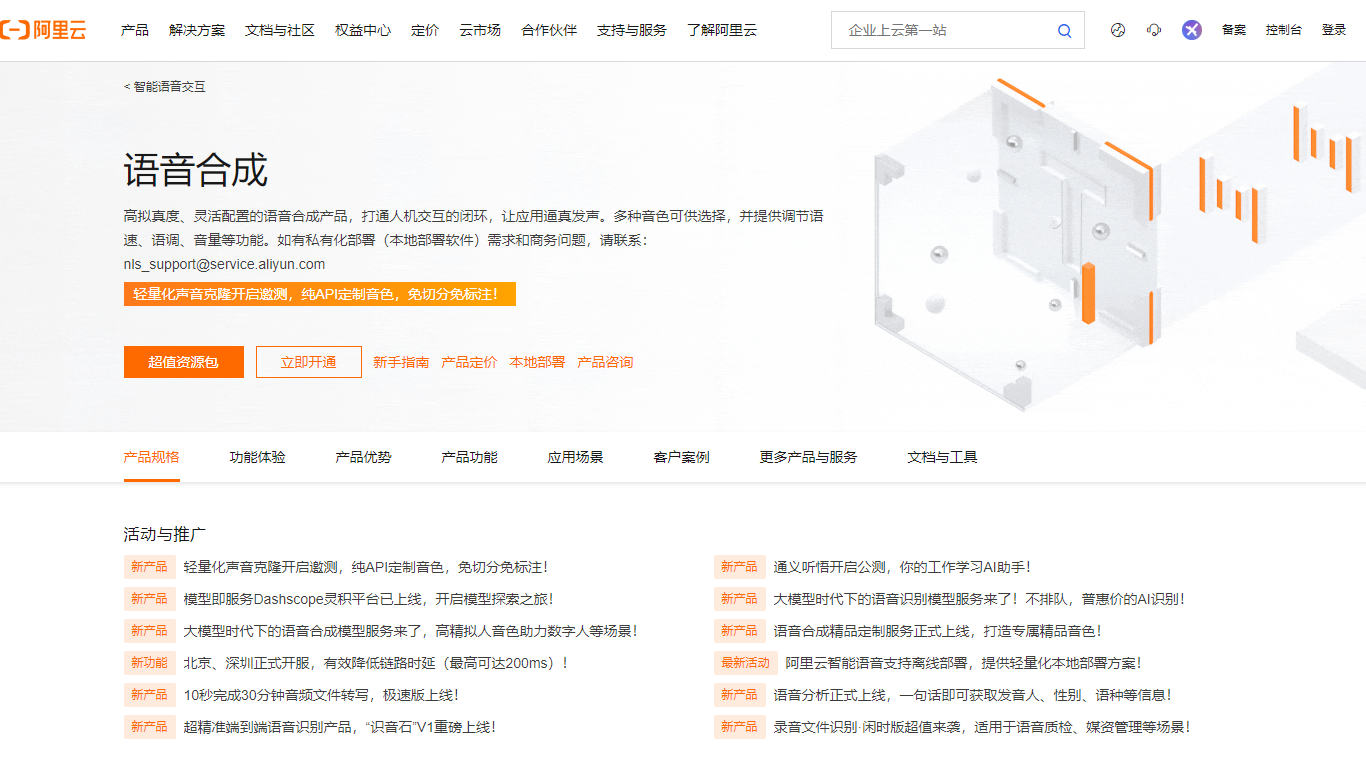Open 通义听悟开启公测 item
The height and width of the screenshot is (780, 1366).
(x=902, y=567)
